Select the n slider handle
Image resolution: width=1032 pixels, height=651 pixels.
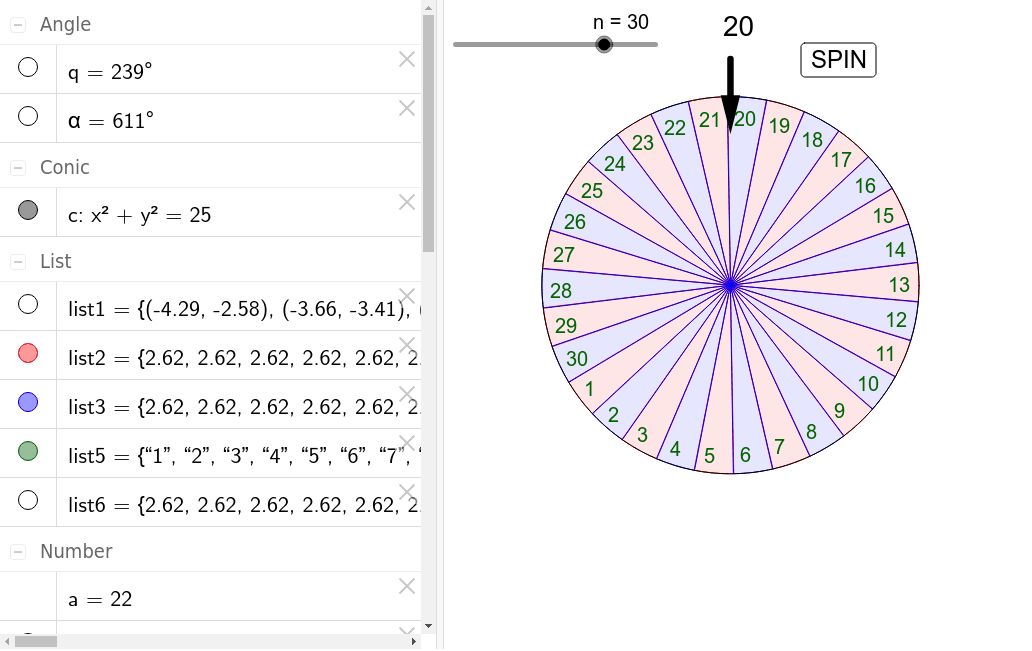click(603, 44)
